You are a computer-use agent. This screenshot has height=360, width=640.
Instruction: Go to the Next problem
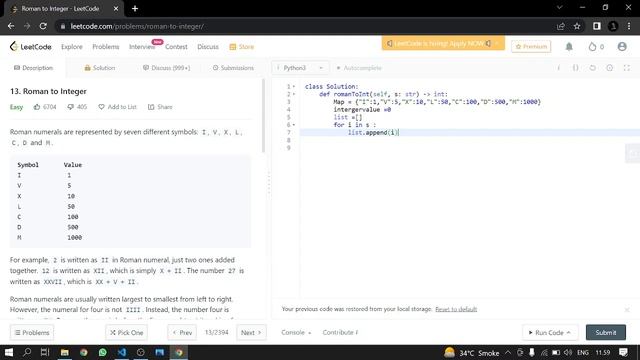click(x=251, y=333)
